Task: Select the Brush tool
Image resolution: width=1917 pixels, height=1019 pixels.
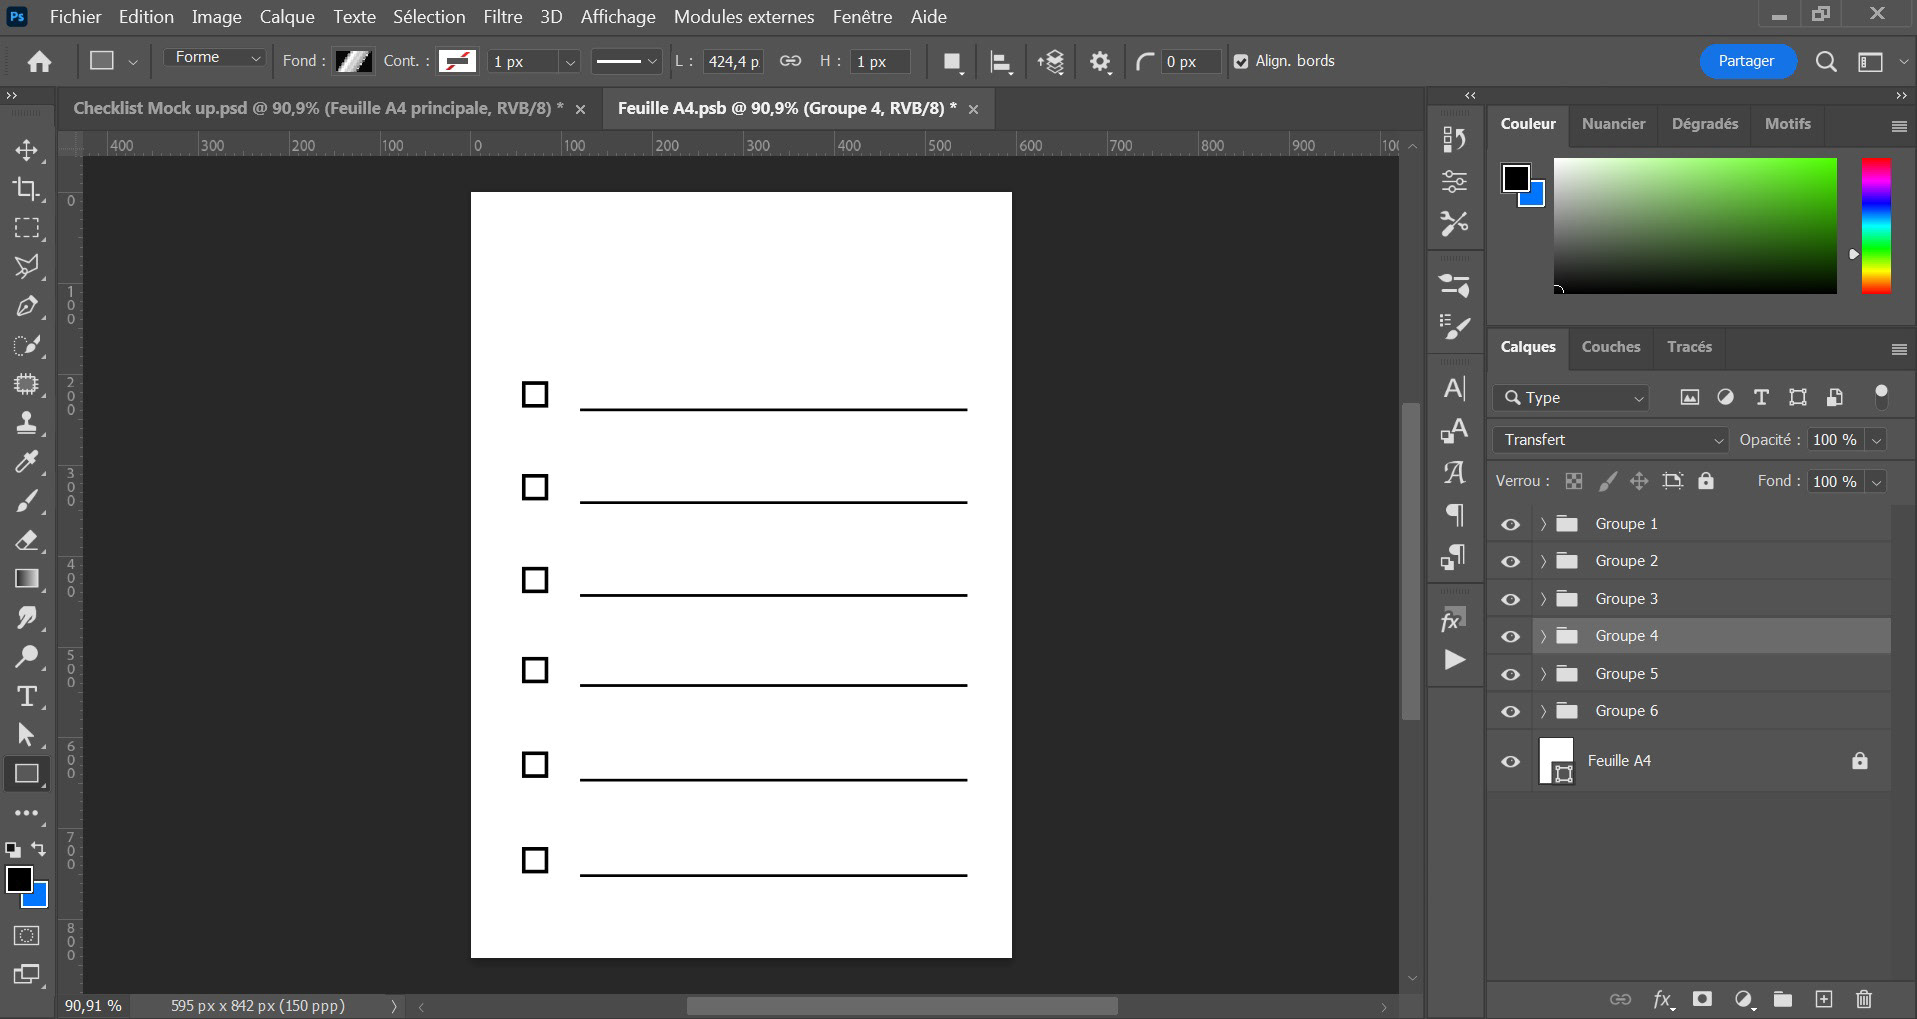Action: coord(27,501)
